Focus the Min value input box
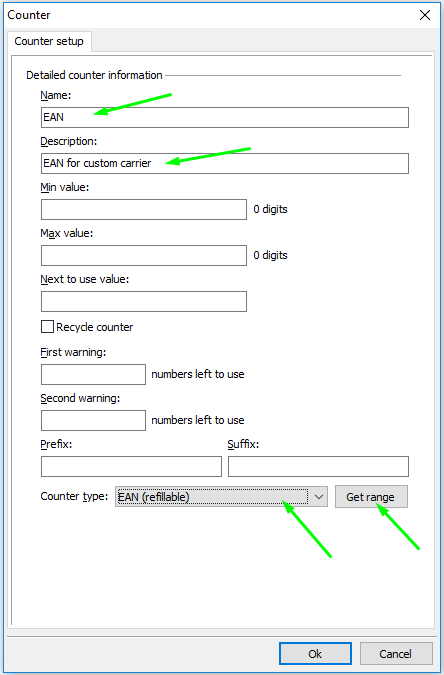This screenshot has width=444, height=675. tap(144, 209)
